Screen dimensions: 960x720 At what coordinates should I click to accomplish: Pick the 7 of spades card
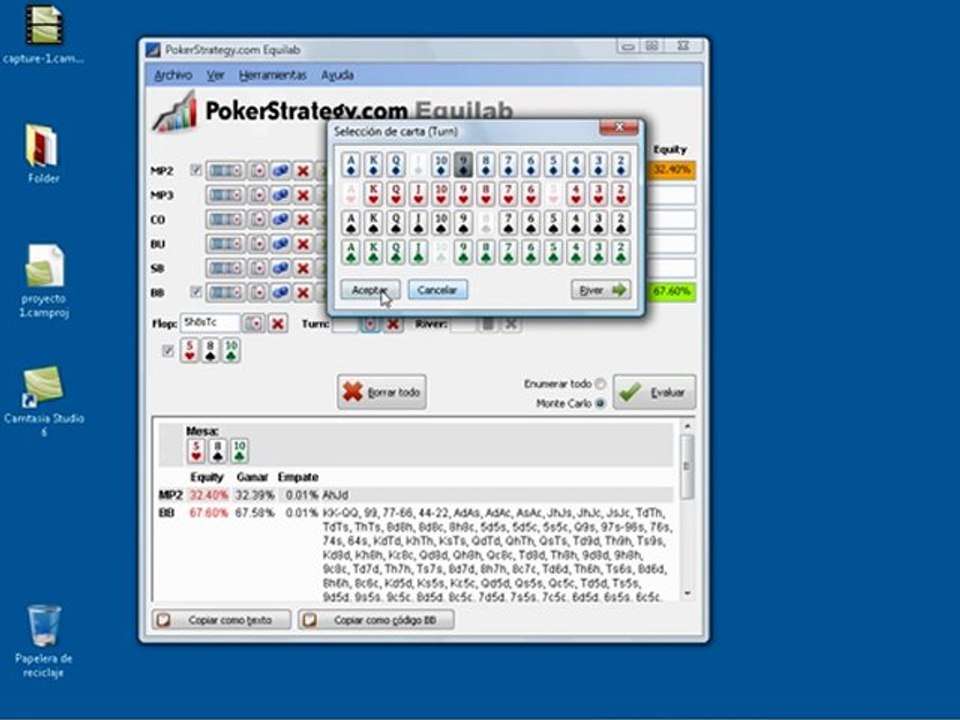pyautogui.click(x=508, y=223)
